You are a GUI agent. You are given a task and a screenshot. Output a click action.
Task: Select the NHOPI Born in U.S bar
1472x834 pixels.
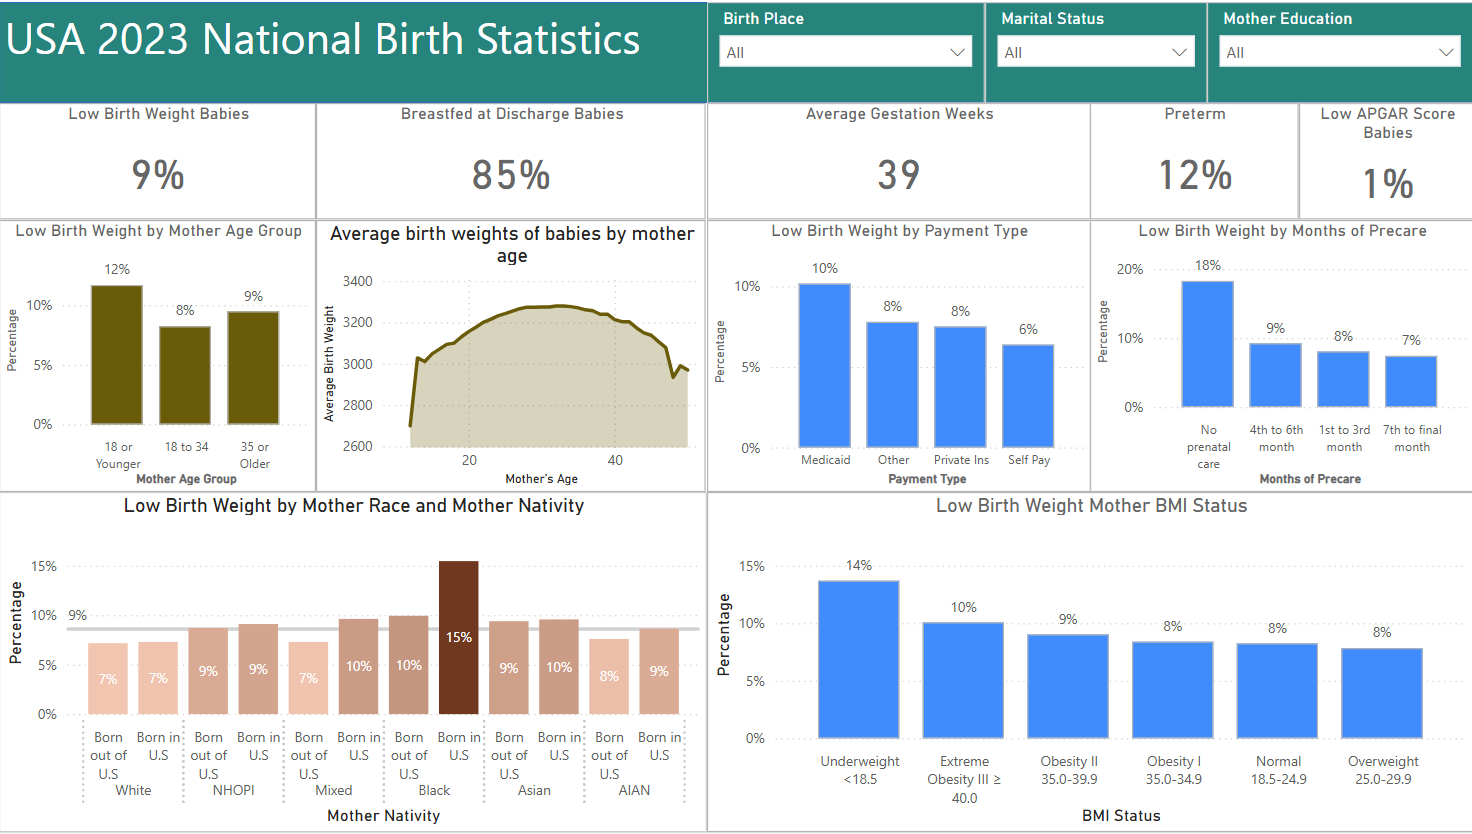click(258, 669)
